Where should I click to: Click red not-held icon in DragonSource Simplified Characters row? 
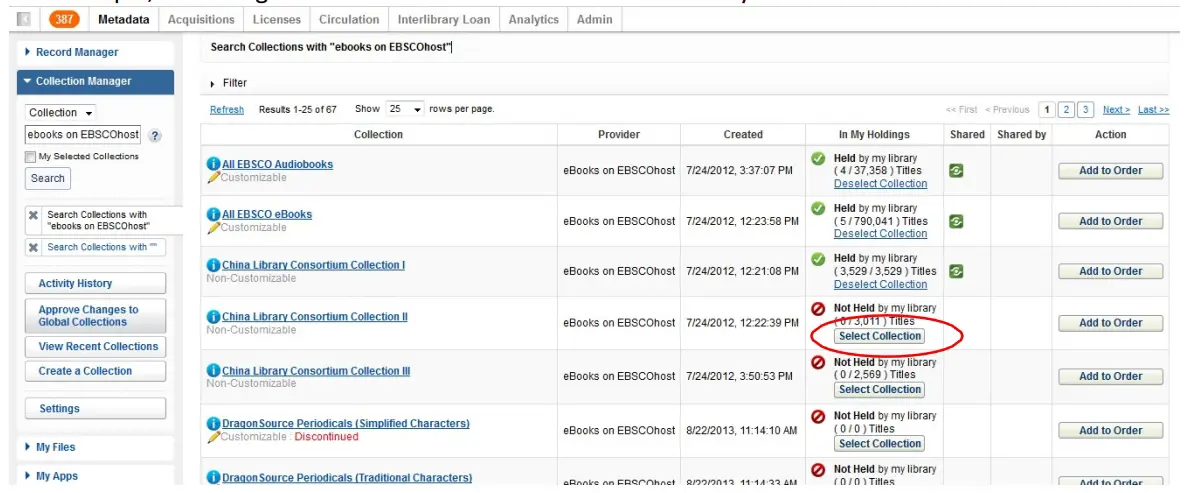point(818,416)
